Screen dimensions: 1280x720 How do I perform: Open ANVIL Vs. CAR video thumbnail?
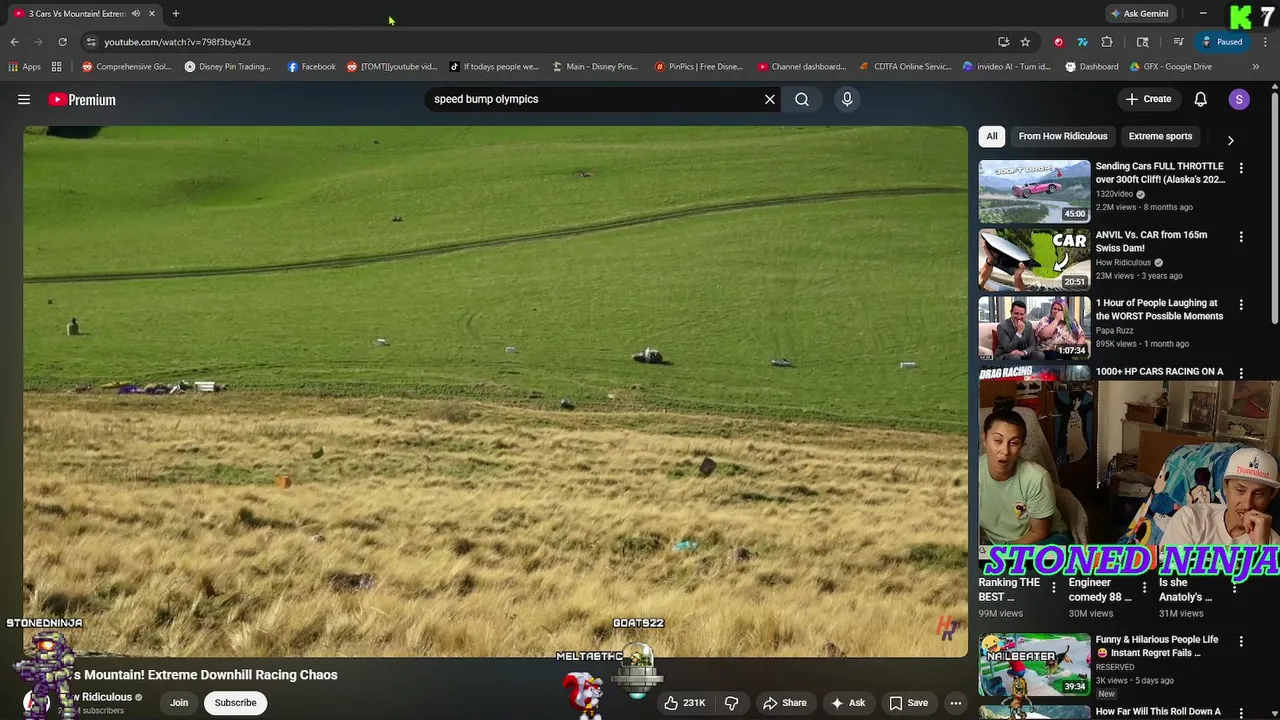point(1034,259)
